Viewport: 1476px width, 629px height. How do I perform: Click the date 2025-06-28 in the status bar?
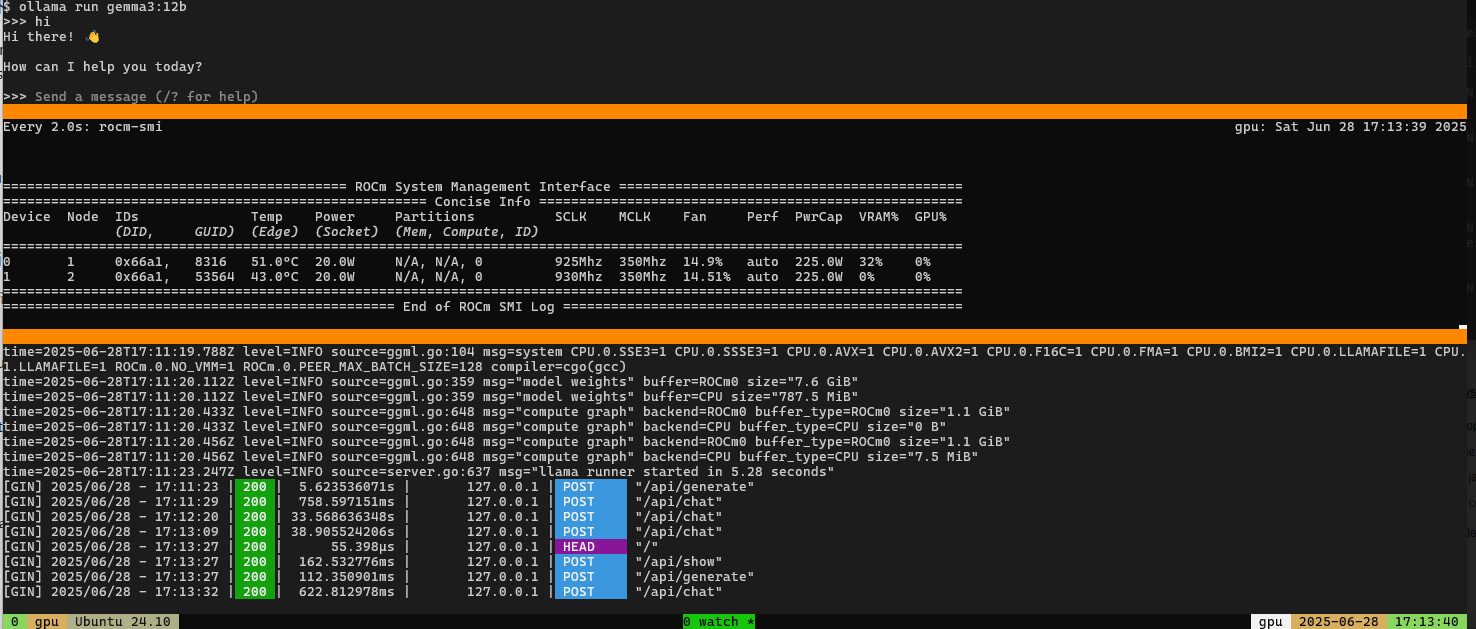[x=1338, y=622]
